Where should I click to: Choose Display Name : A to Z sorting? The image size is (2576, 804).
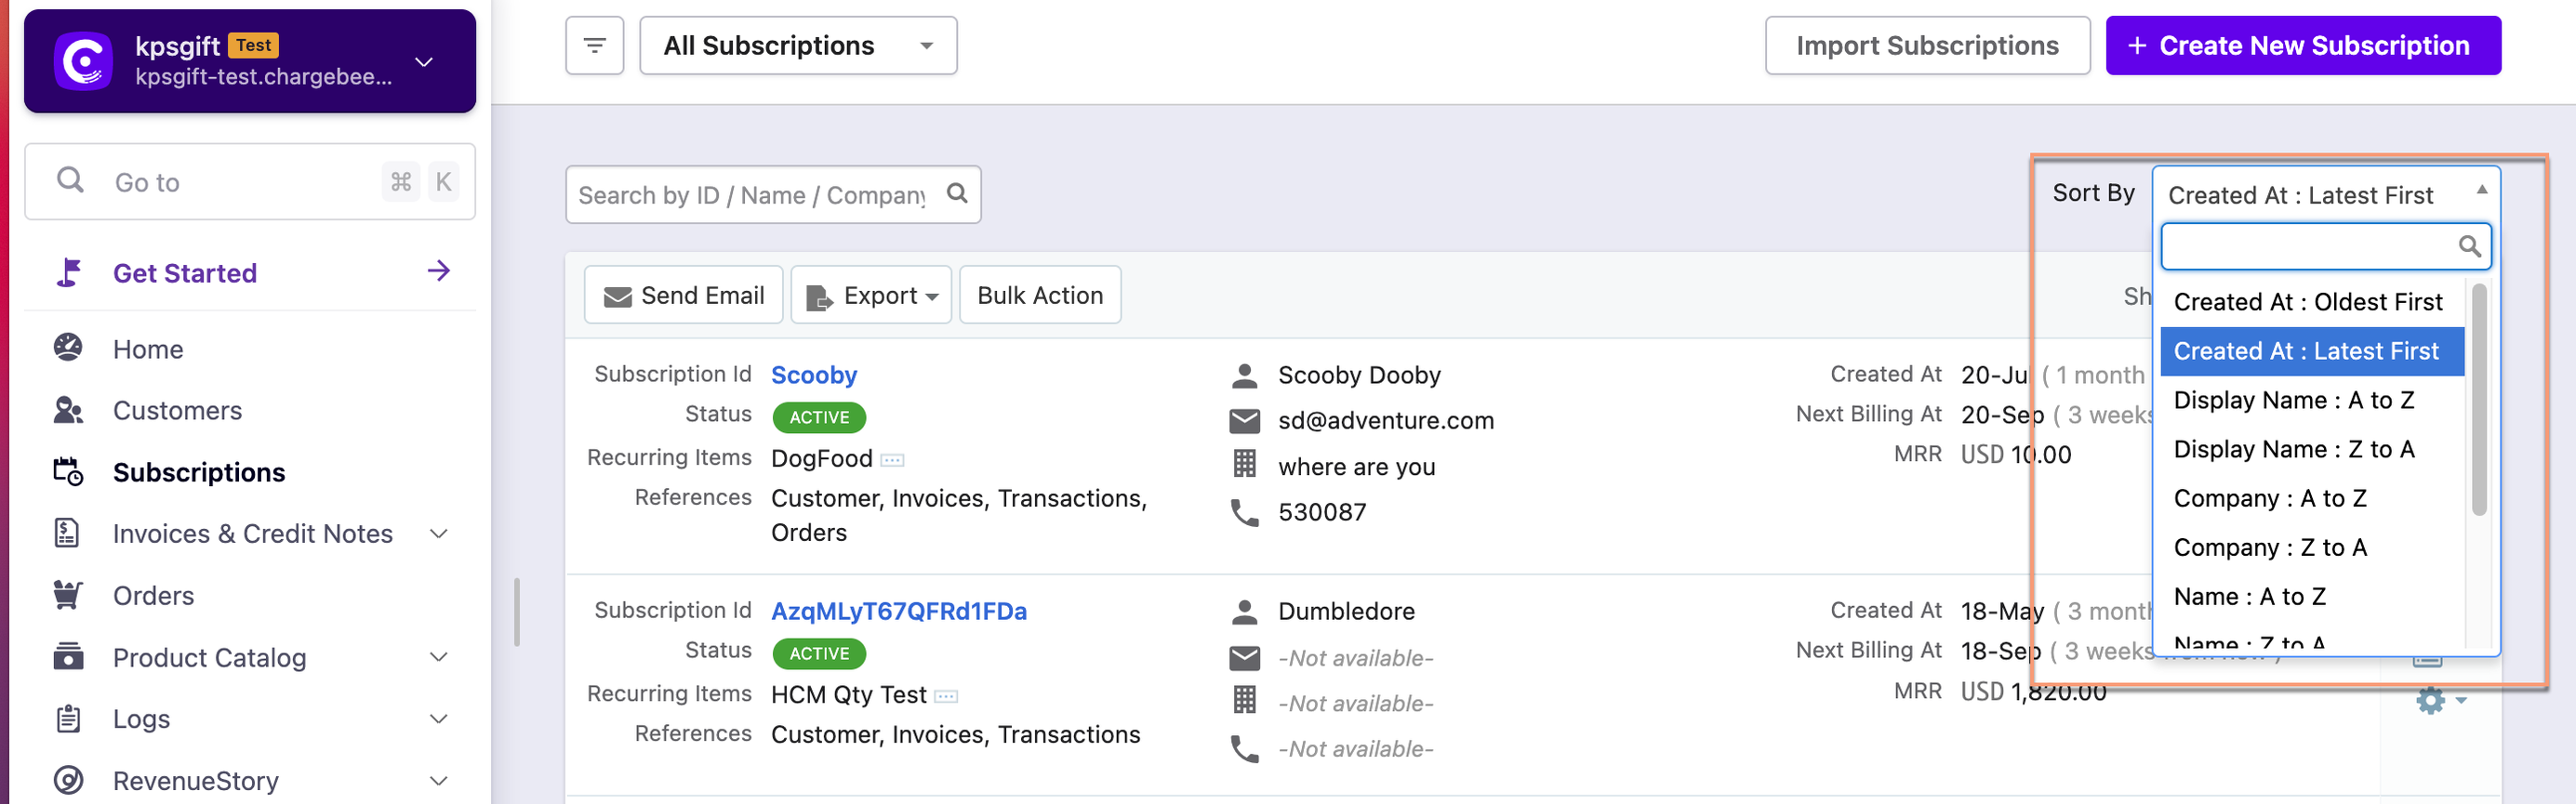2293,400
